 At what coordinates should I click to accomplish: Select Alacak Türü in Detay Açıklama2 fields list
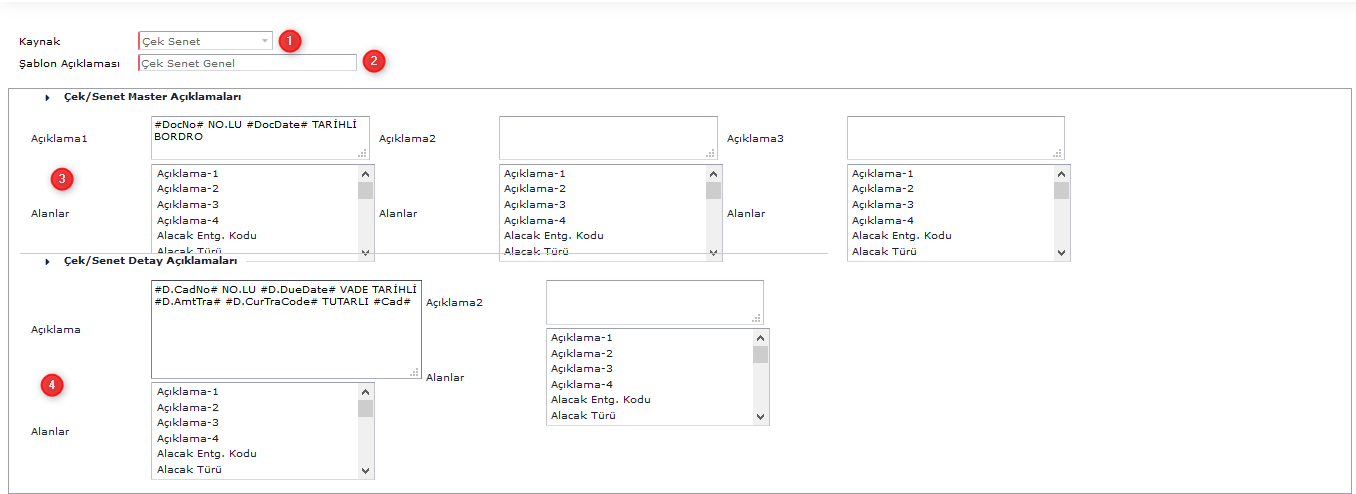pos(585,415)
